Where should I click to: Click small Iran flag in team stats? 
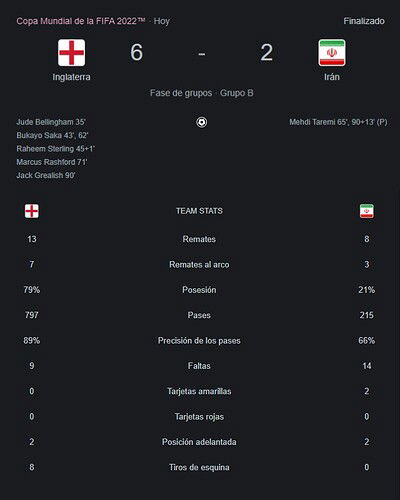click(x=367, y=211)
